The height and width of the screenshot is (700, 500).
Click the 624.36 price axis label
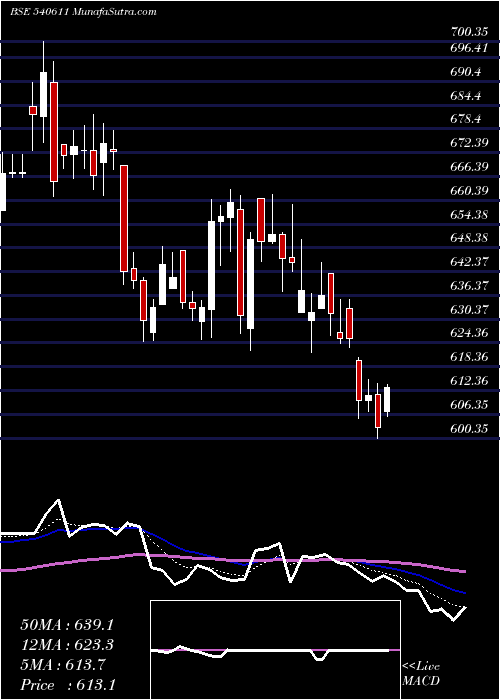(x=469, y=333)
